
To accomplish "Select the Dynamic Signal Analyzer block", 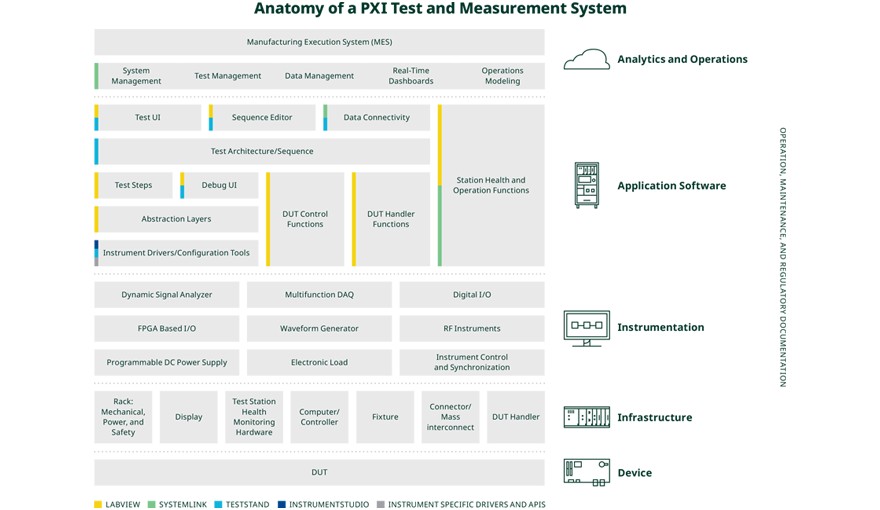I will pos(167,295).
